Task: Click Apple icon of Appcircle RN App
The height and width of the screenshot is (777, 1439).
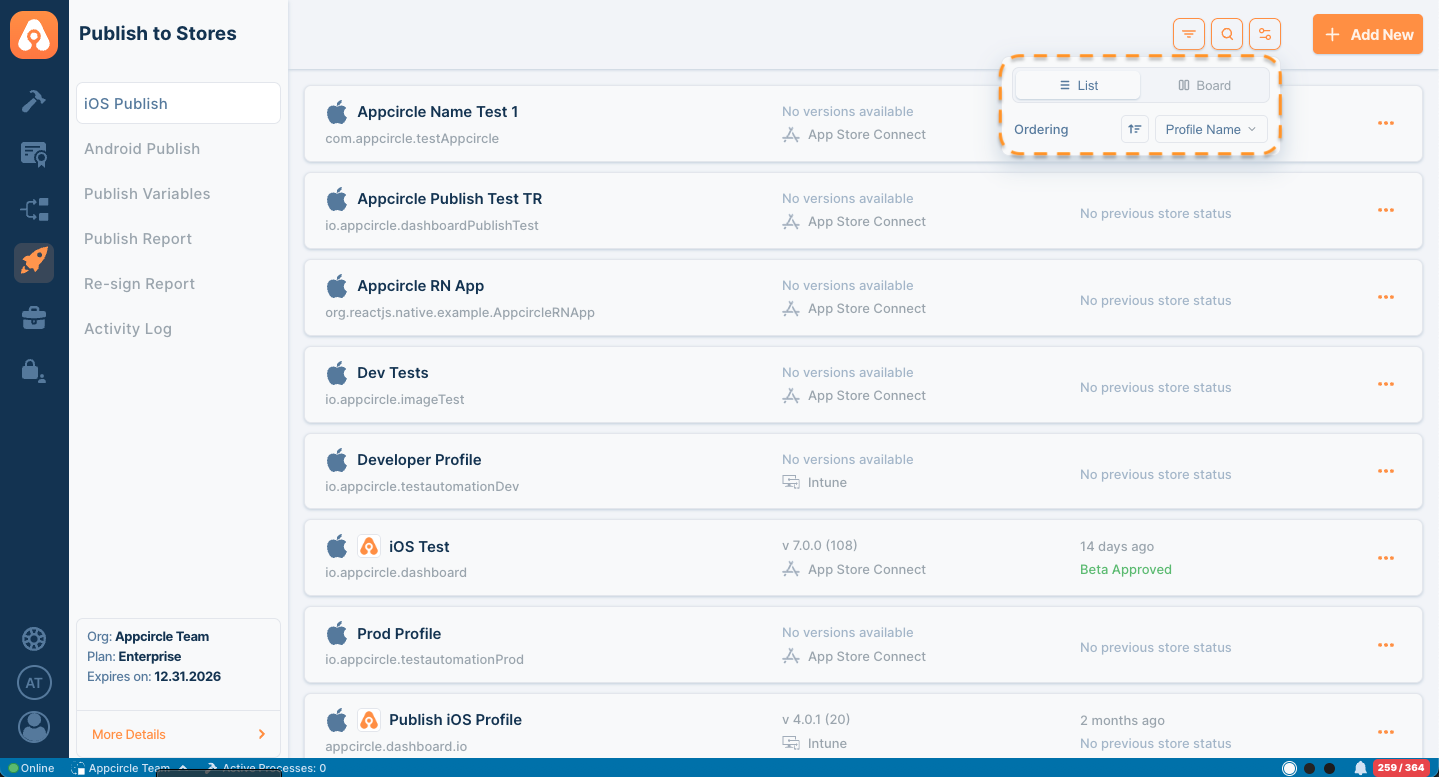Action: coord(337,285)
